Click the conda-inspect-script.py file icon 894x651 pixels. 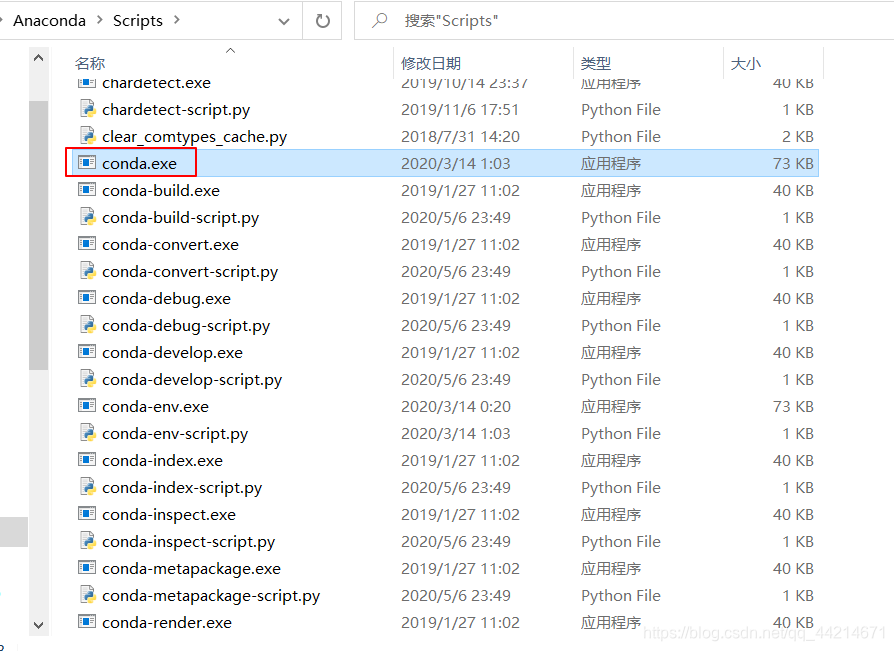tap(87, 541)
